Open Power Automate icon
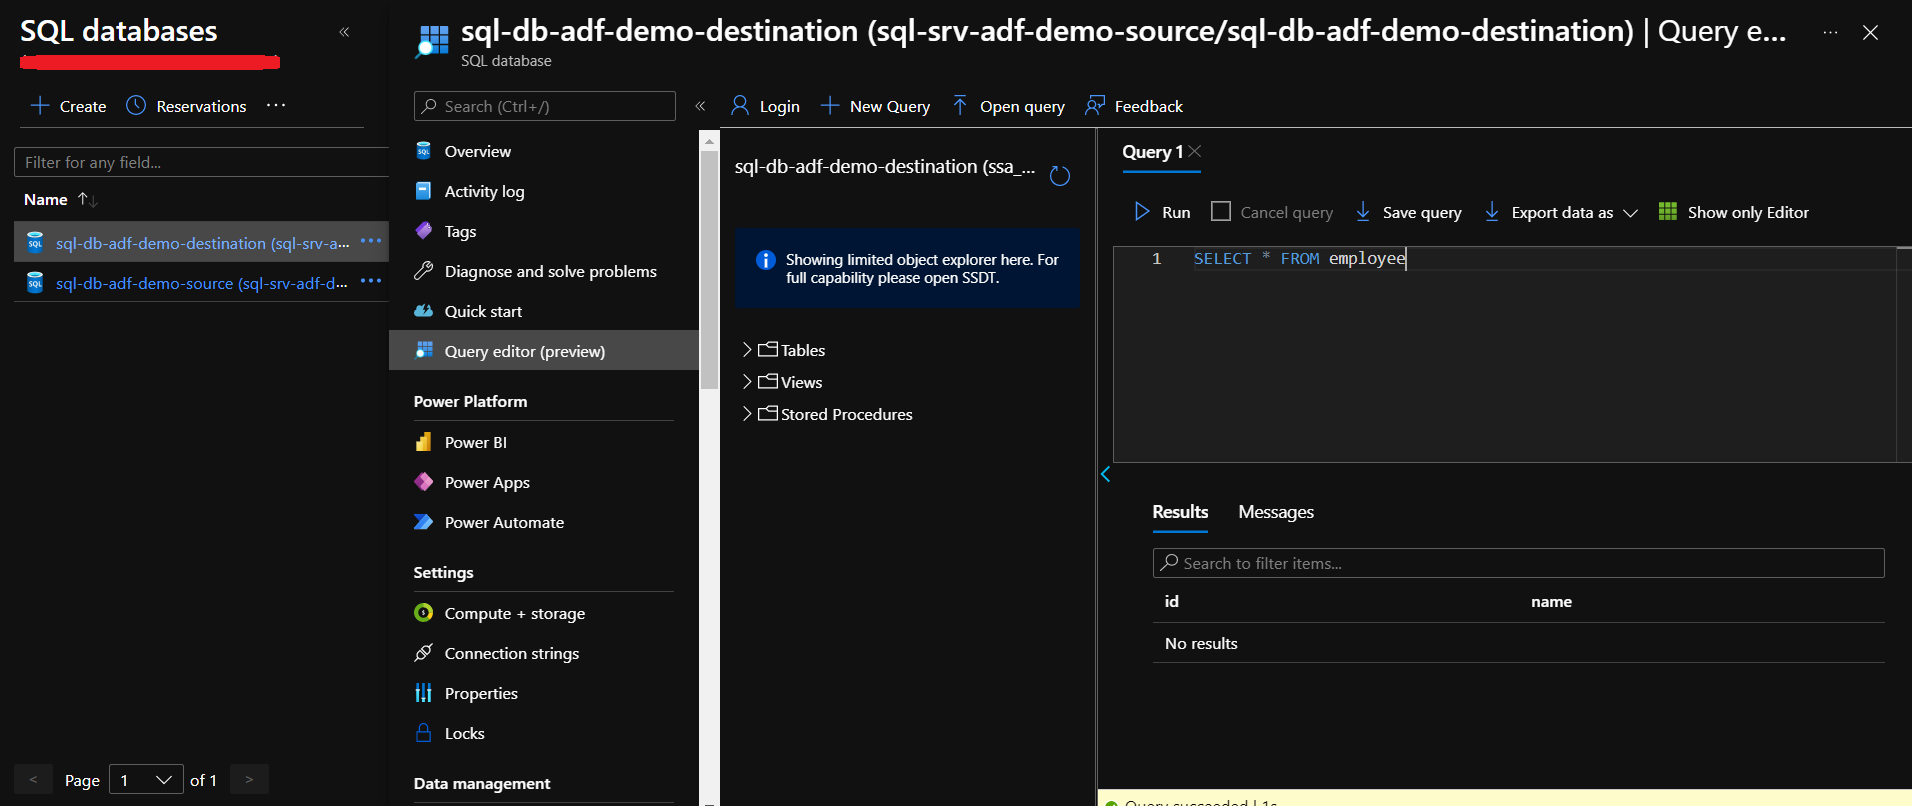 pyautogui.click(x=424, y=522)
